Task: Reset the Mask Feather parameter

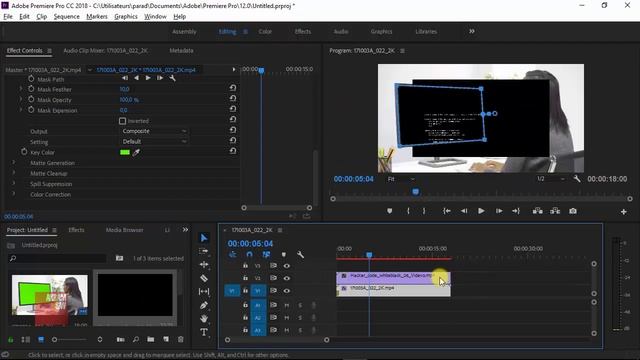Action: (x=233, y=88)
